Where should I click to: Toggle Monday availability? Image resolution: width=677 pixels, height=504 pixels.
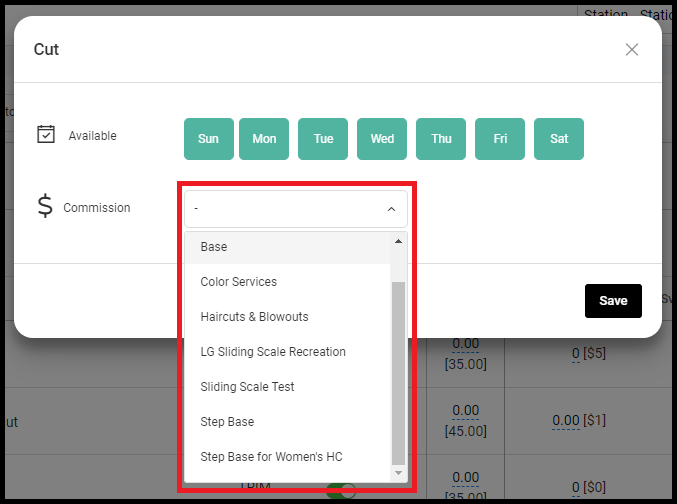pyautogui.click(x=264, y=139)
